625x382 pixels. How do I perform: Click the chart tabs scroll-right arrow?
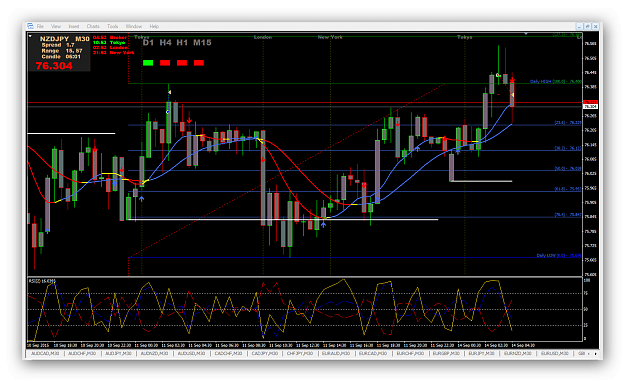click(x=596, y=354)
